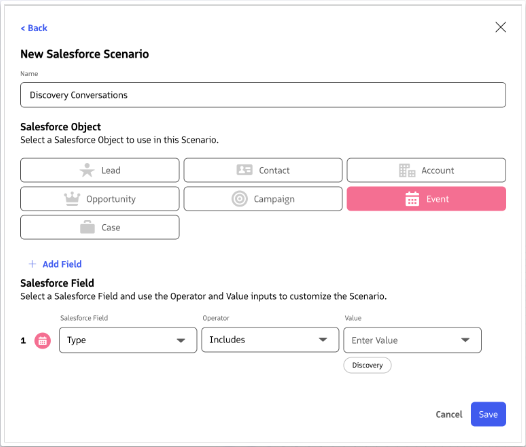Screen dimensions: 526x447
Task: Select the Case Salesforce object
Action: 100,227
